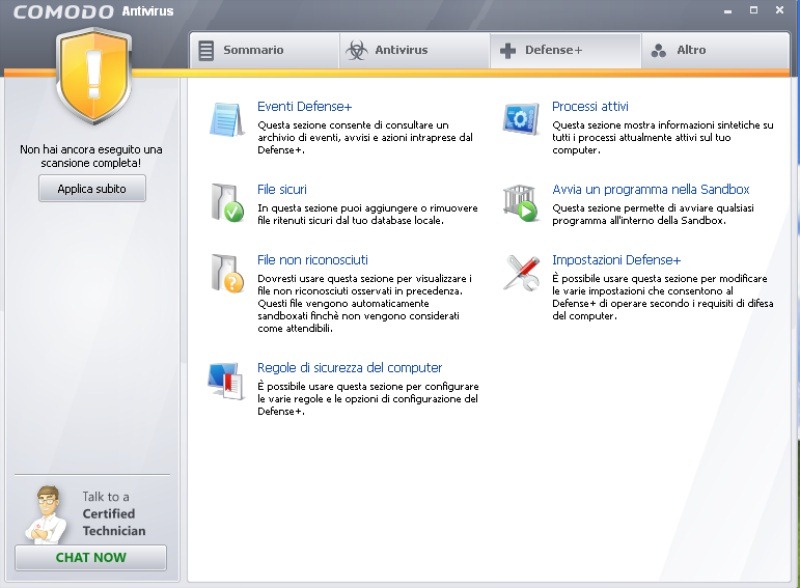Open the File non riconosciuti link
The image size is (800, 588).
(312, 260)
